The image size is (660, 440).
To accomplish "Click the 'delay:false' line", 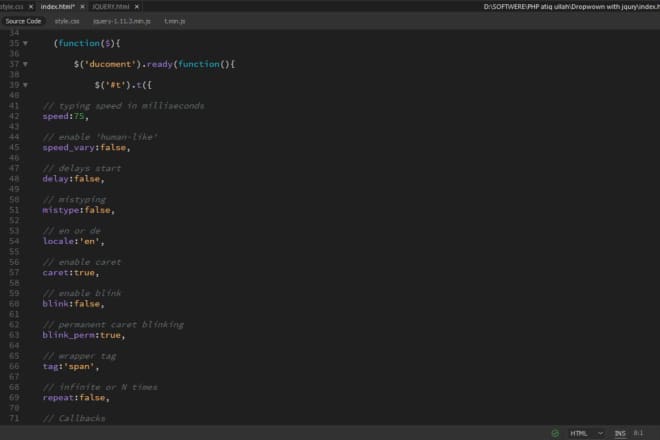I will tap(73, 179).
